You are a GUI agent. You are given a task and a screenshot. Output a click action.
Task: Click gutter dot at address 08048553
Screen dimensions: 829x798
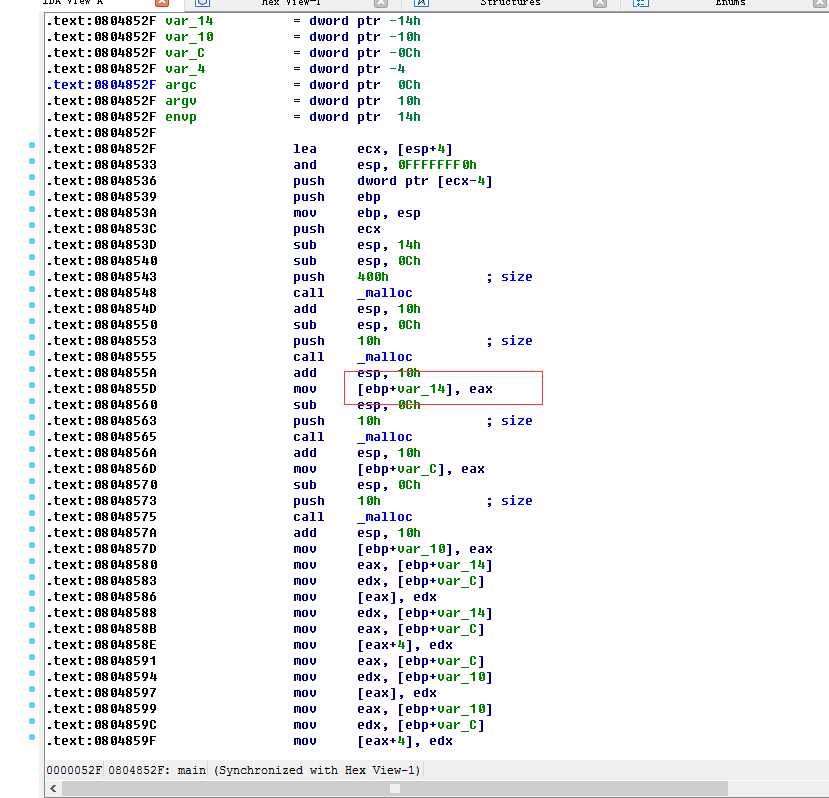click(x=32, y=337)
